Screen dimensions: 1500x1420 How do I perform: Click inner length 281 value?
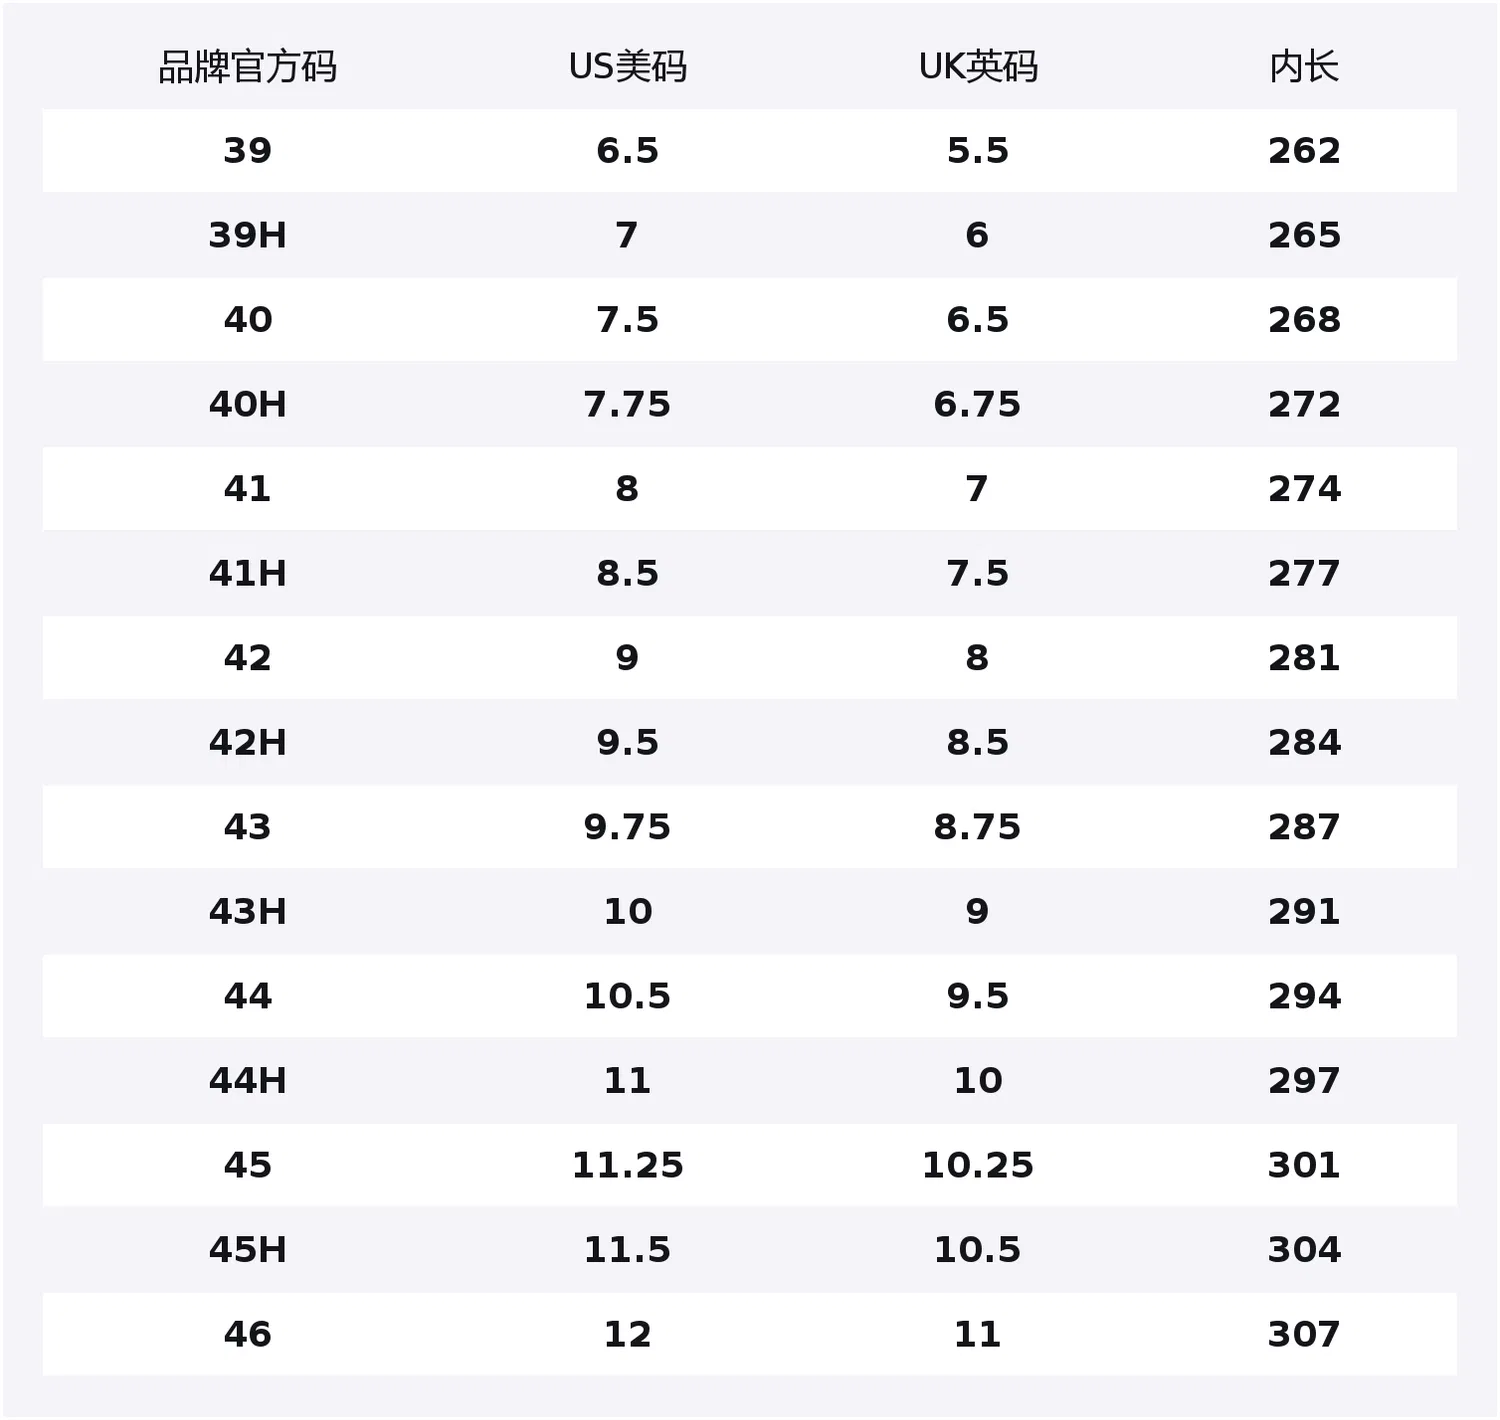[x=1304, y=658]
